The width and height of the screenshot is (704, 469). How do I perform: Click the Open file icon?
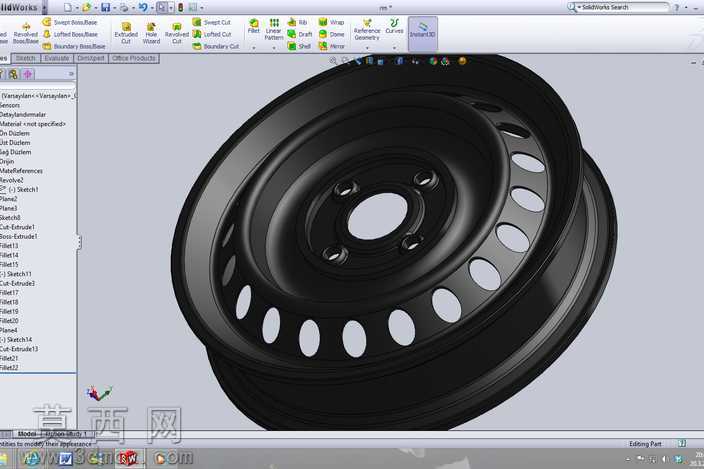pos(86,7)
